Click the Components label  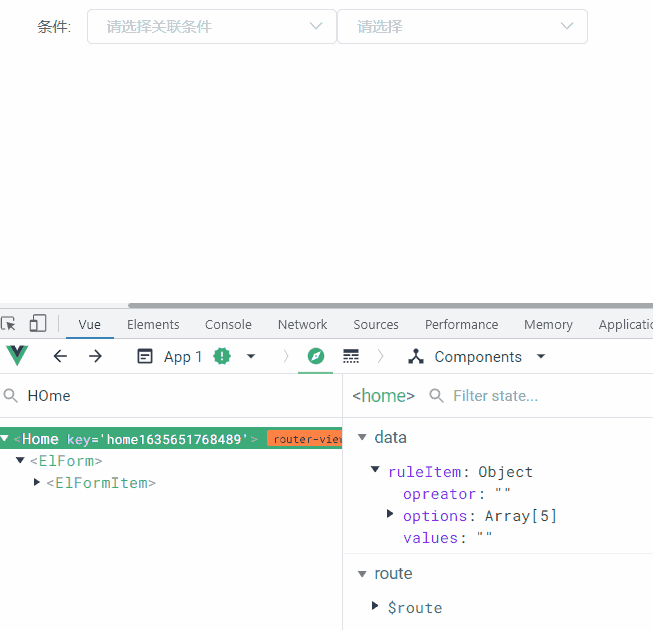coord(478,357)
